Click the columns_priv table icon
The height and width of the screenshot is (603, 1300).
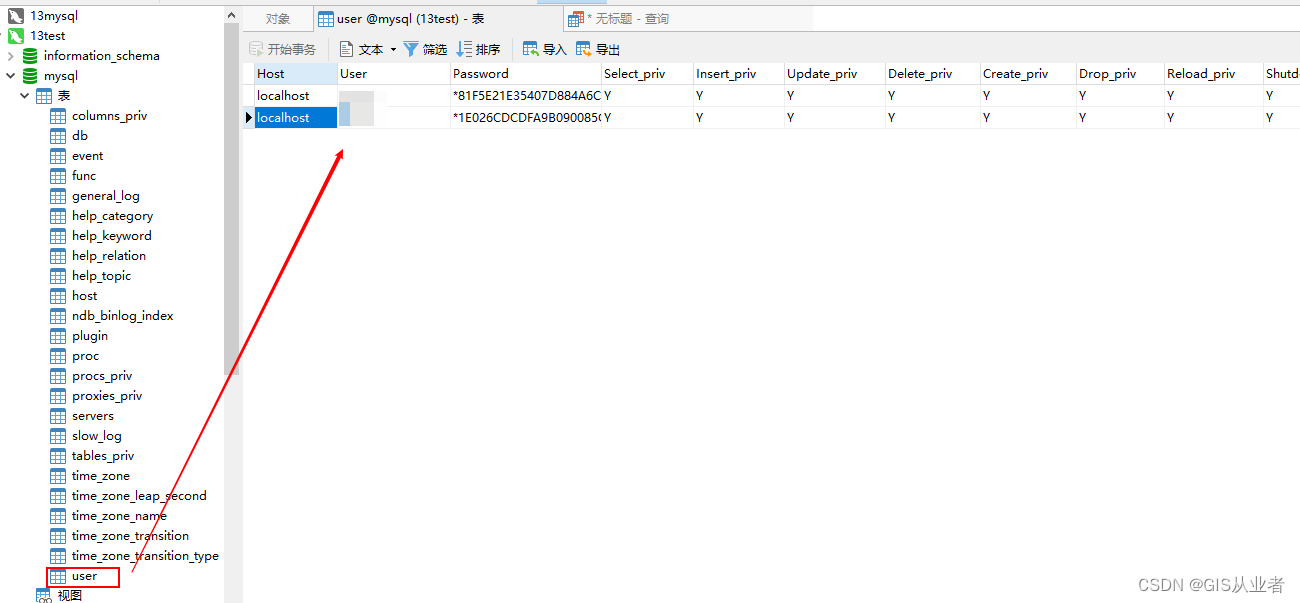pos(58,116)
